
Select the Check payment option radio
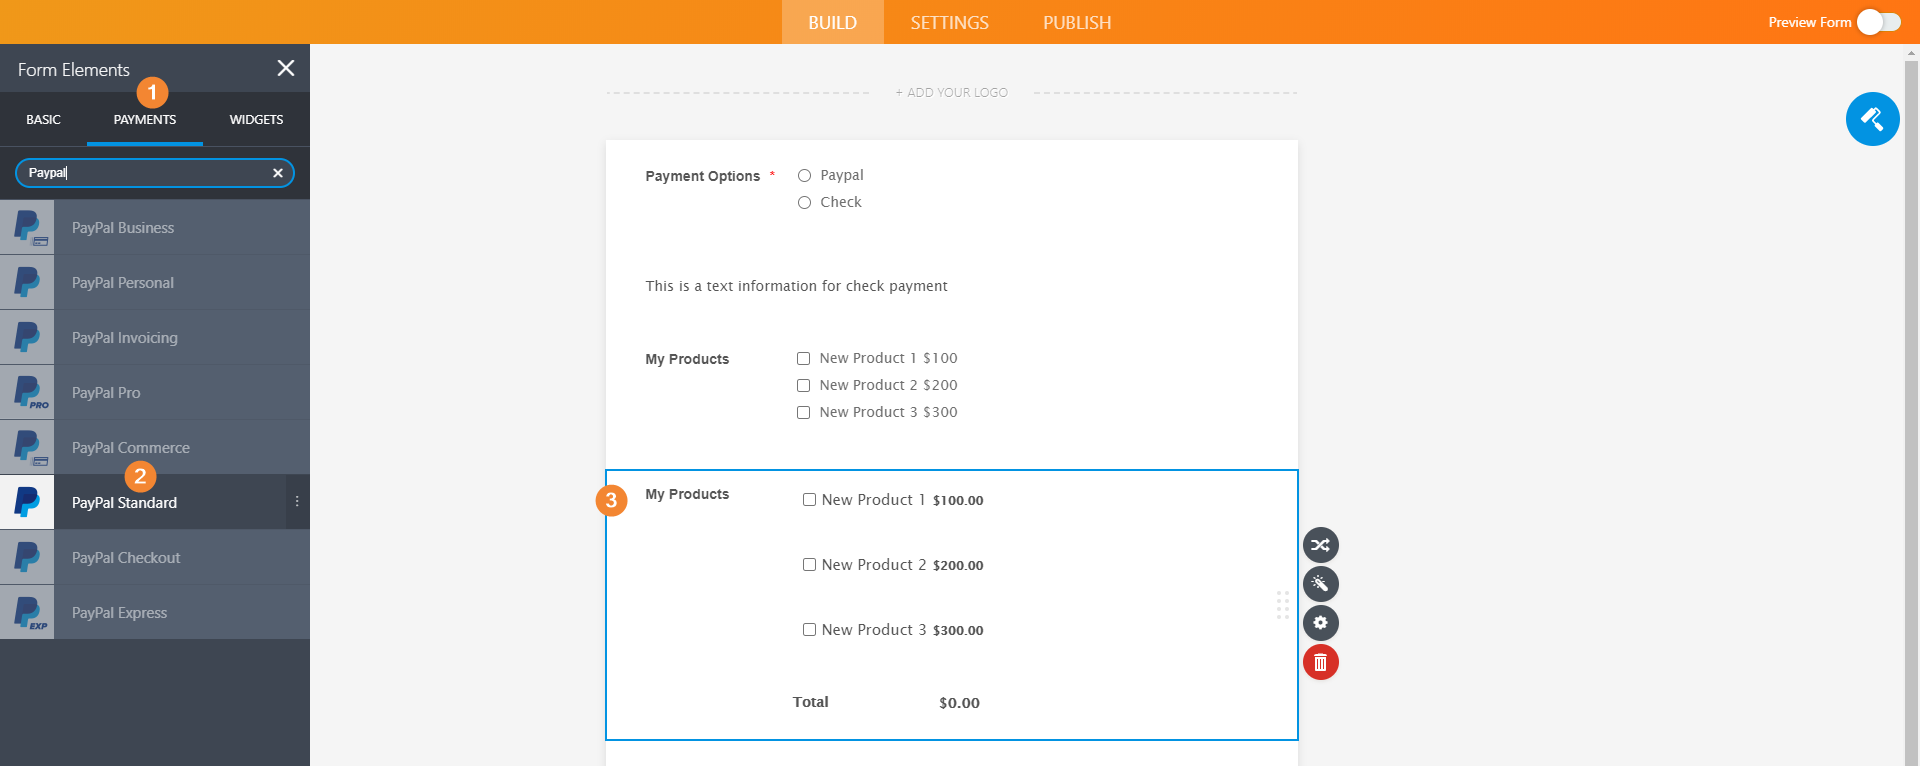click(x=804, y=203)
